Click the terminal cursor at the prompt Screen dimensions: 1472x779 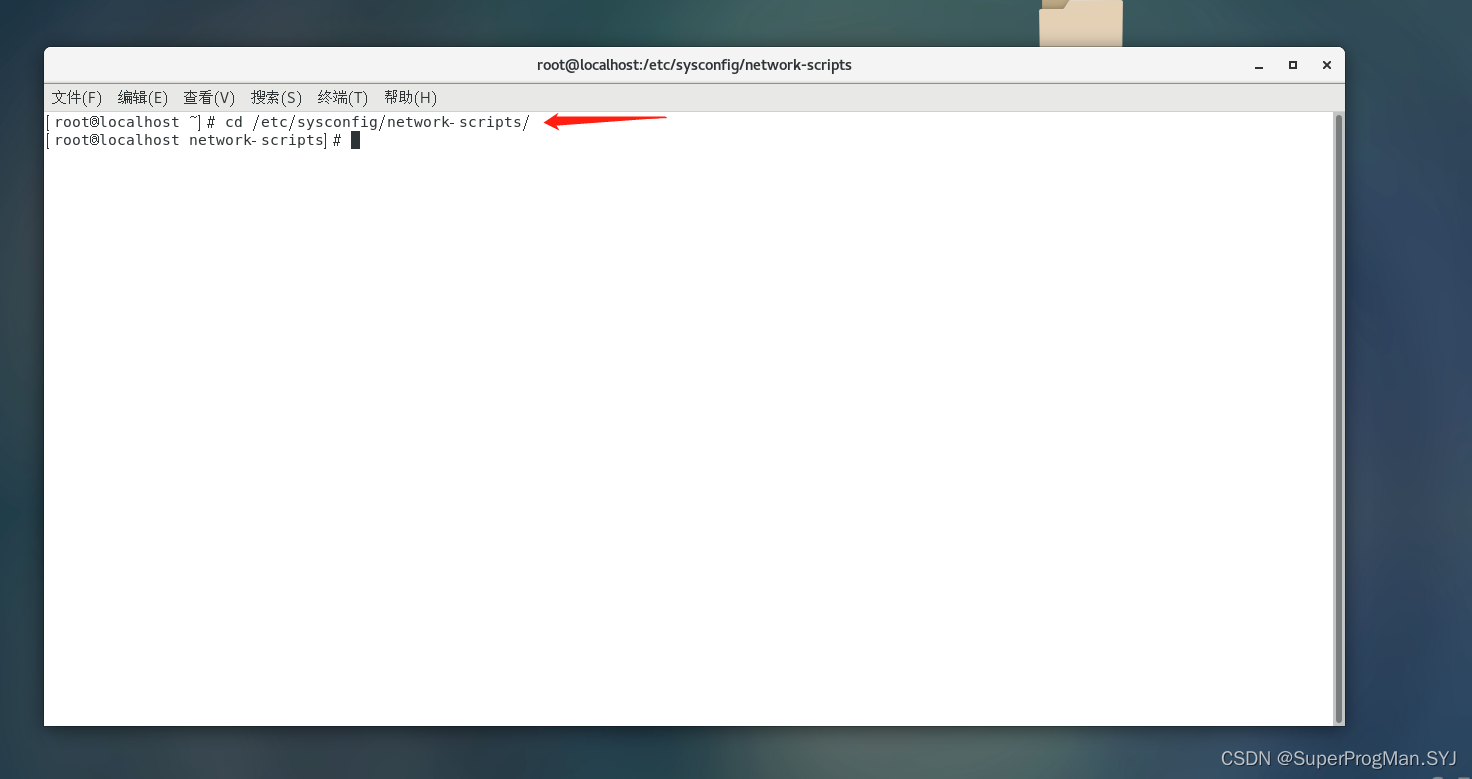(355, 140)
